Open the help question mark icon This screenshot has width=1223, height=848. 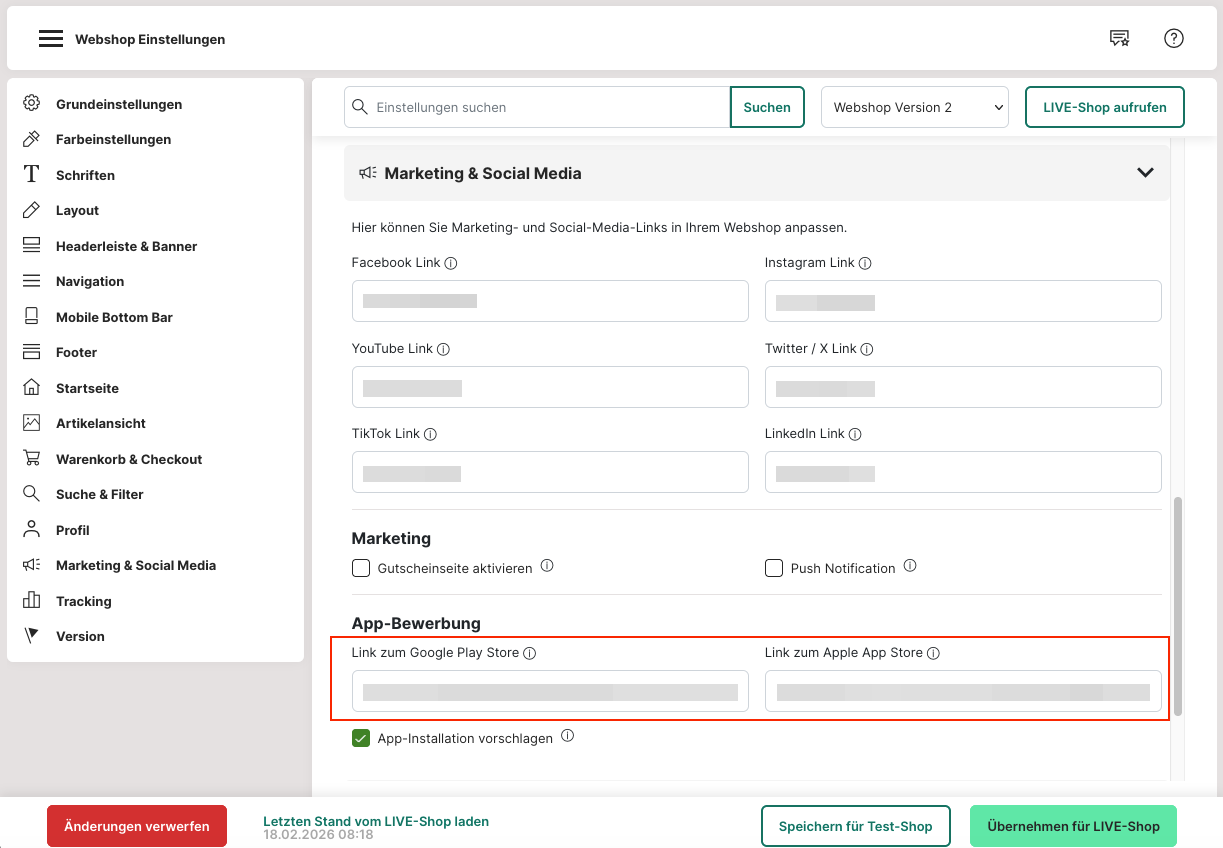[x=1174, y=39]
